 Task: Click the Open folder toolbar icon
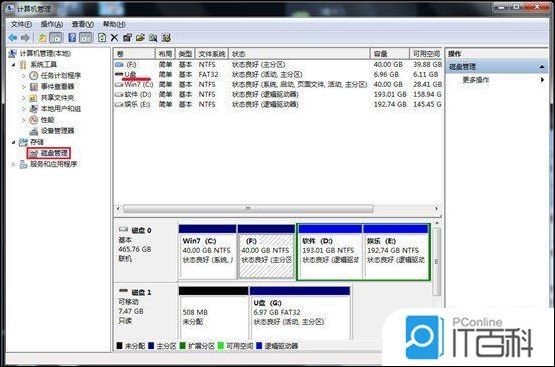[x=140, y=38]
